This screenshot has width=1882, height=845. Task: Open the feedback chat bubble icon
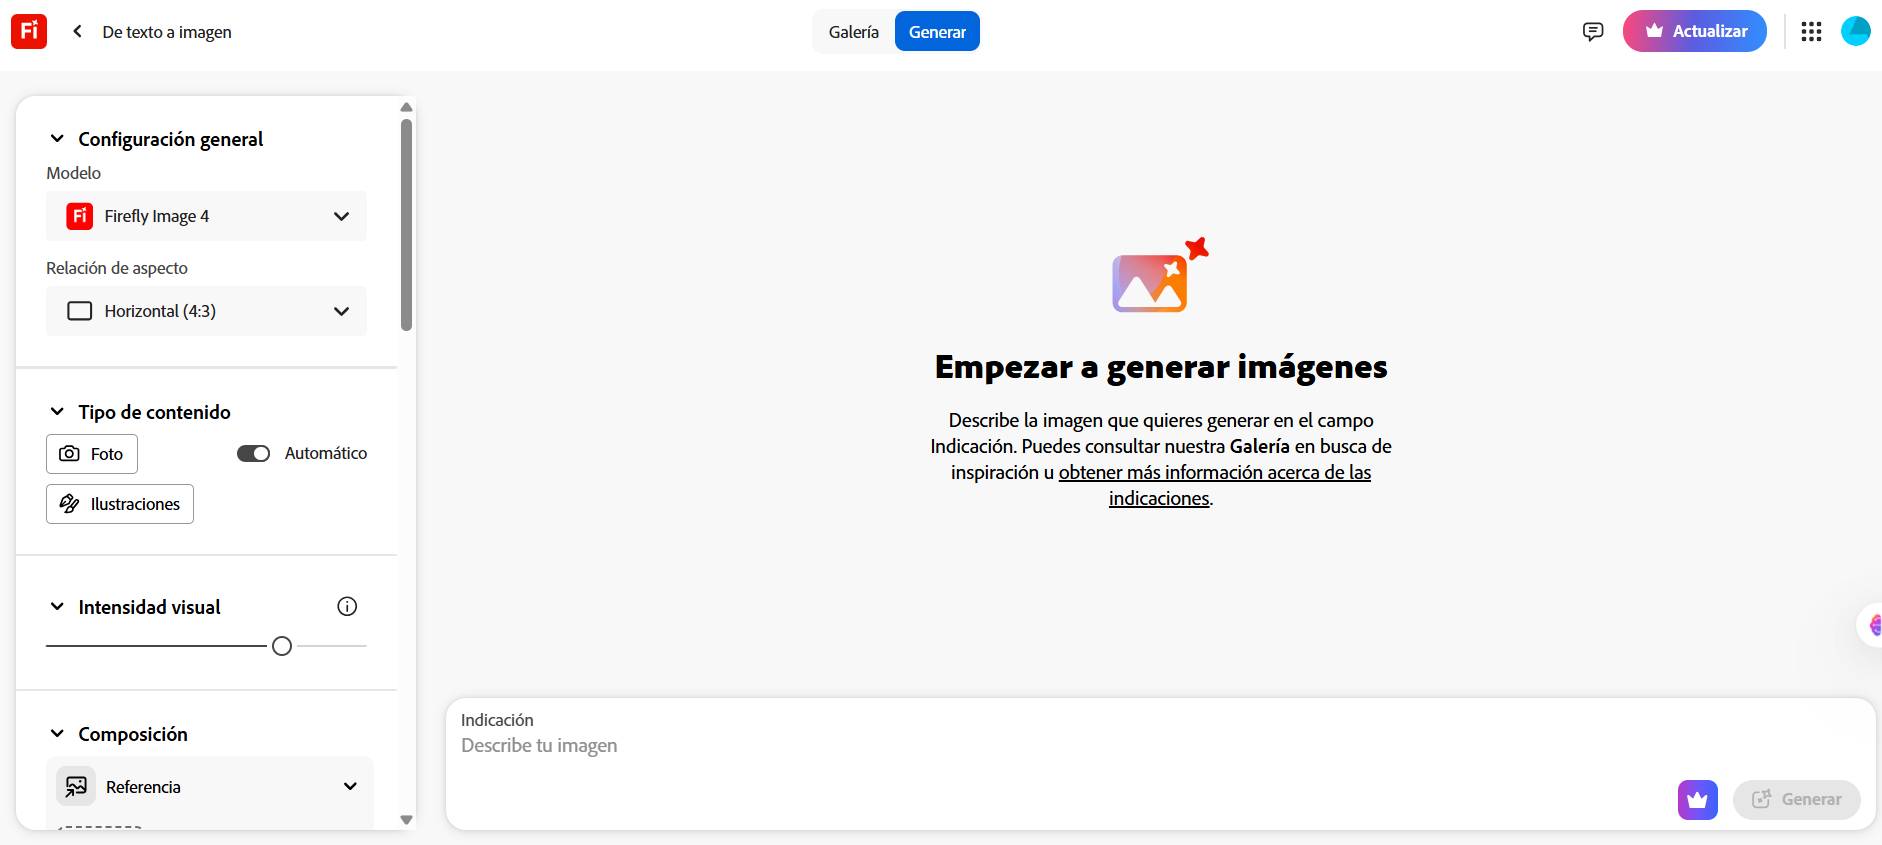pos(1593,32)
